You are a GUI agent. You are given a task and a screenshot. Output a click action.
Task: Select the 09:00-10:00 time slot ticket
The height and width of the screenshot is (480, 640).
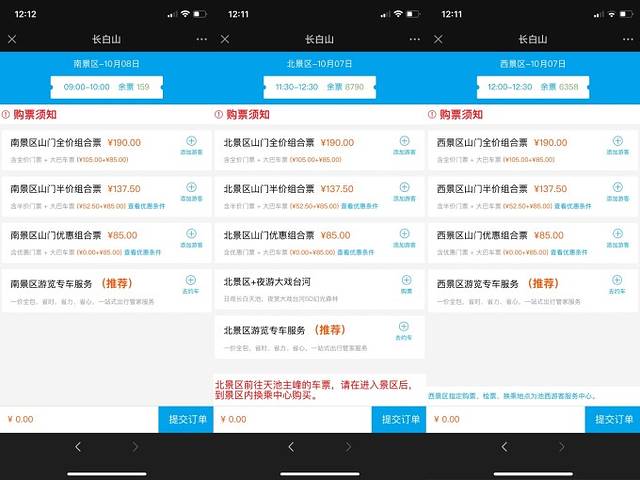tap(106, 87)
